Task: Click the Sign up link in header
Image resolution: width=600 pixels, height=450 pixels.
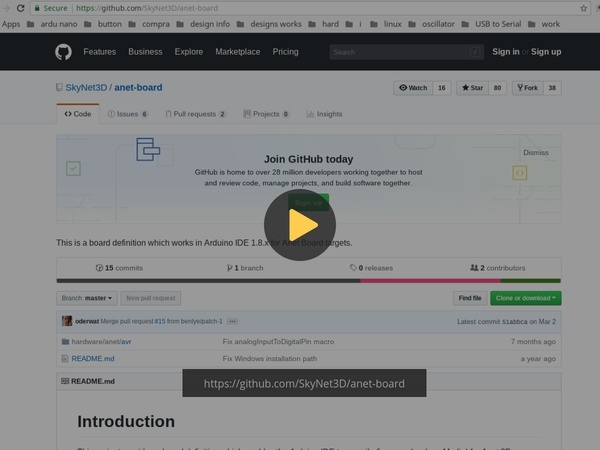Action: [546, 52]
